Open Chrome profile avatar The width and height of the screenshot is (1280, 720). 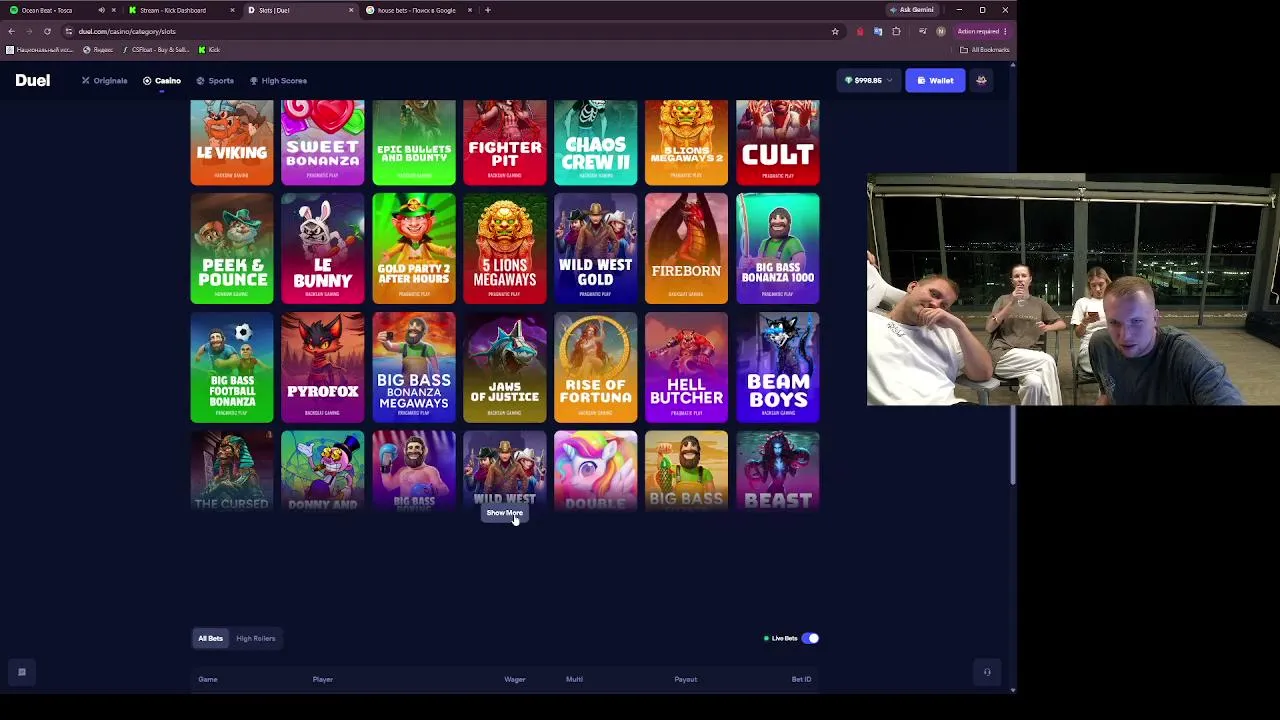[940, 31]
